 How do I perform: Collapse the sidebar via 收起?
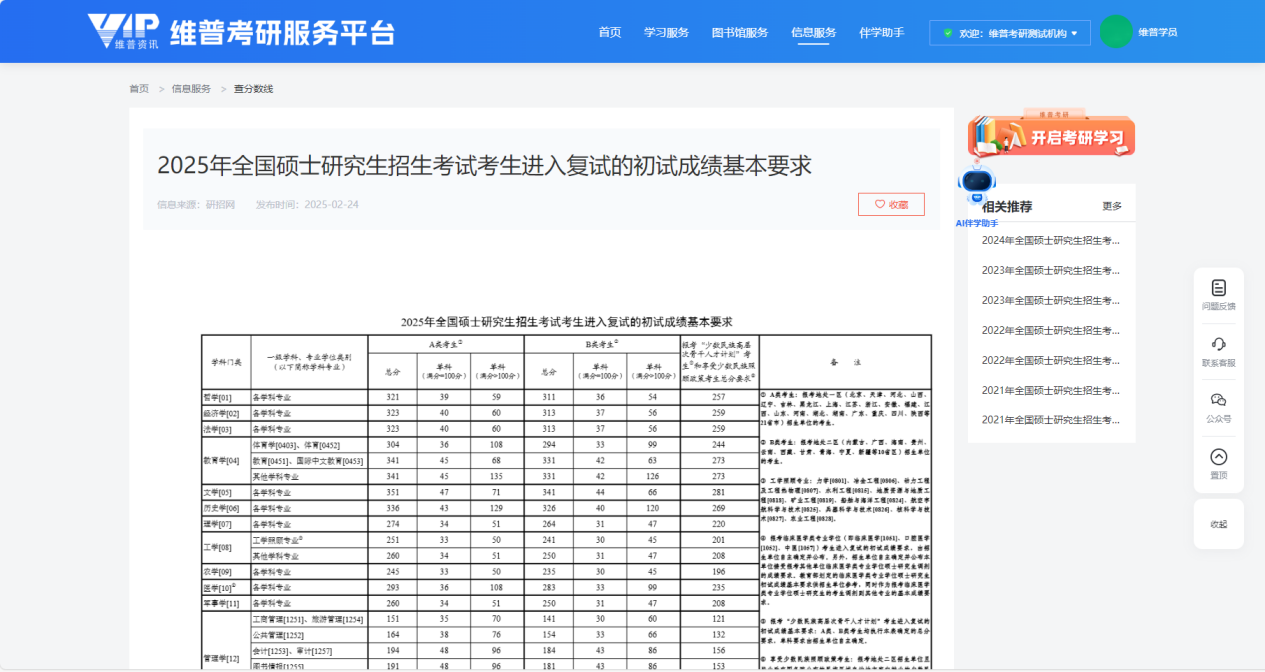coord(1218,524)
